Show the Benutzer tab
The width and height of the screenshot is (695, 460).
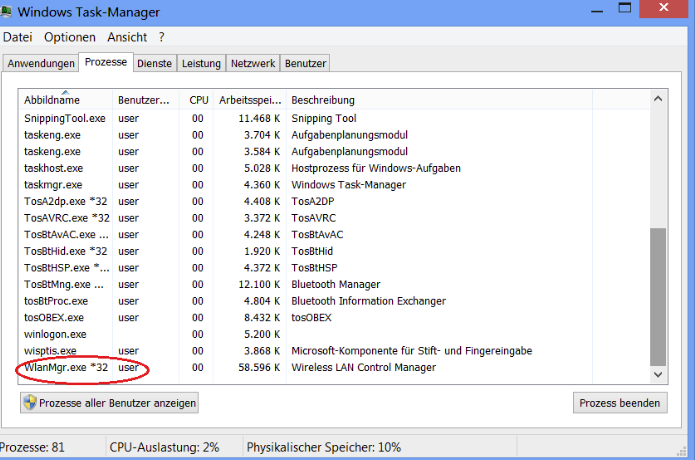tap(305, 63)
